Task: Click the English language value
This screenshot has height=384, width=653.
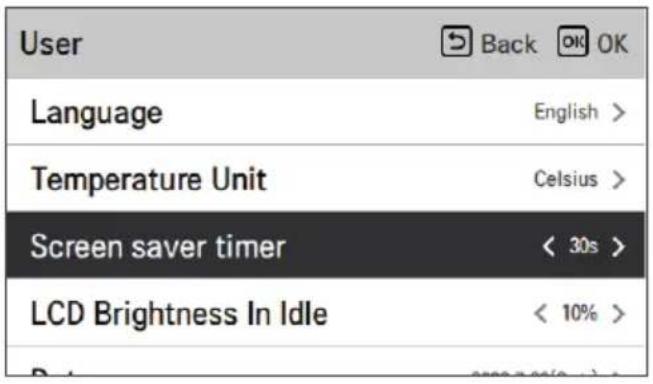Action: (566, 112)
